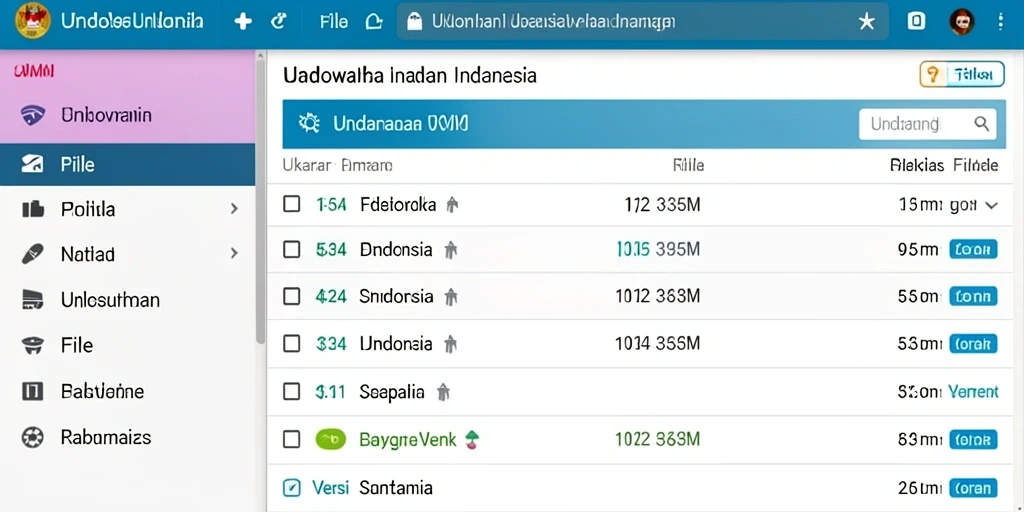Click pin icon beside Fdelorolka row

(x=452, y=205)
